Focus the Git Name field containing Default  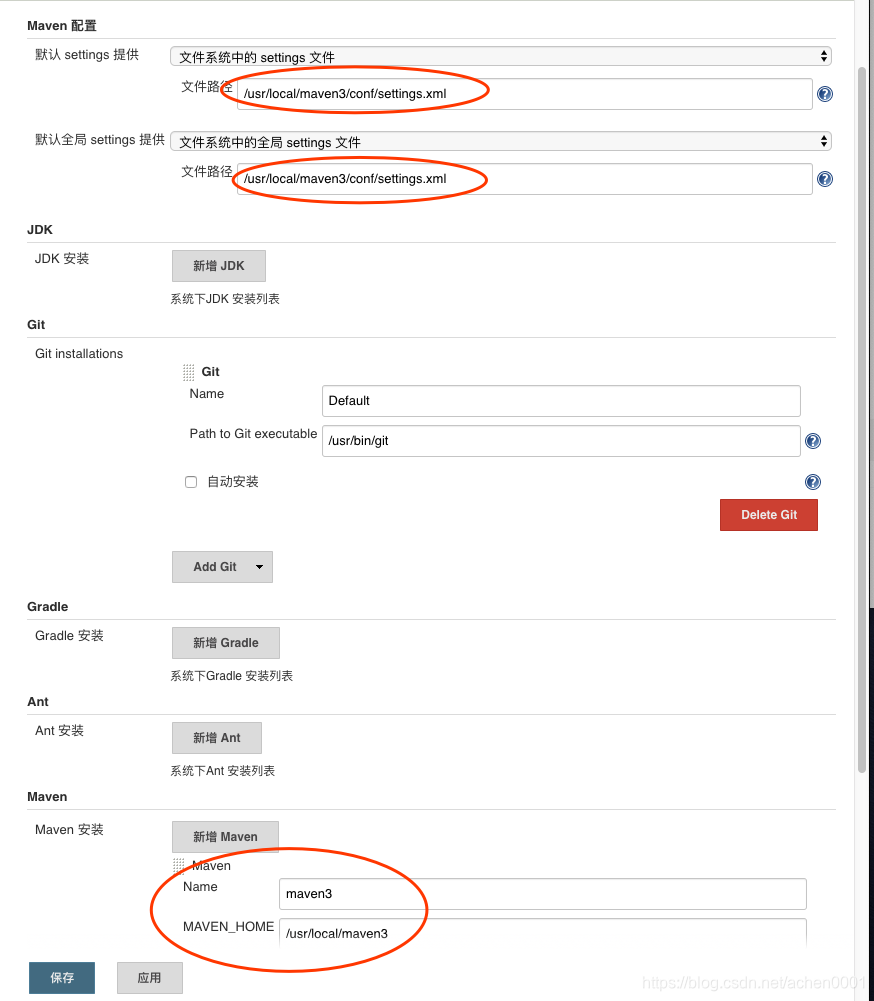click(x=561, y=401)
